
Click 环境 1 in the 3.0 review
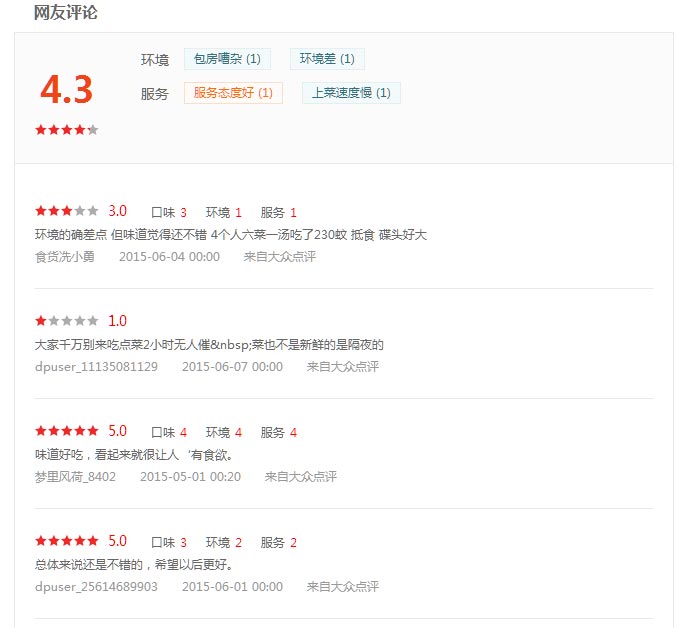coord(224,213)
